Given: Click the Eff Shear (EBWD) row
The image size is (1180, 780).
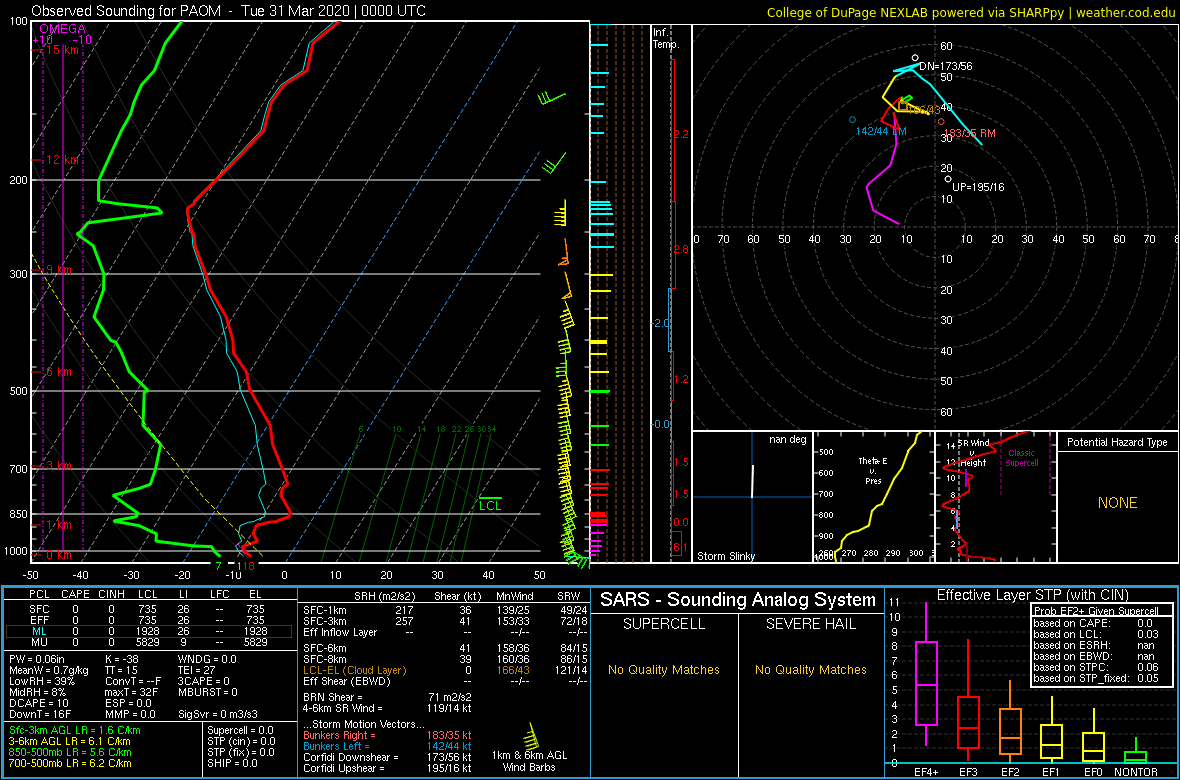Looking at the screenshot, I should click(x=444, y=682).
